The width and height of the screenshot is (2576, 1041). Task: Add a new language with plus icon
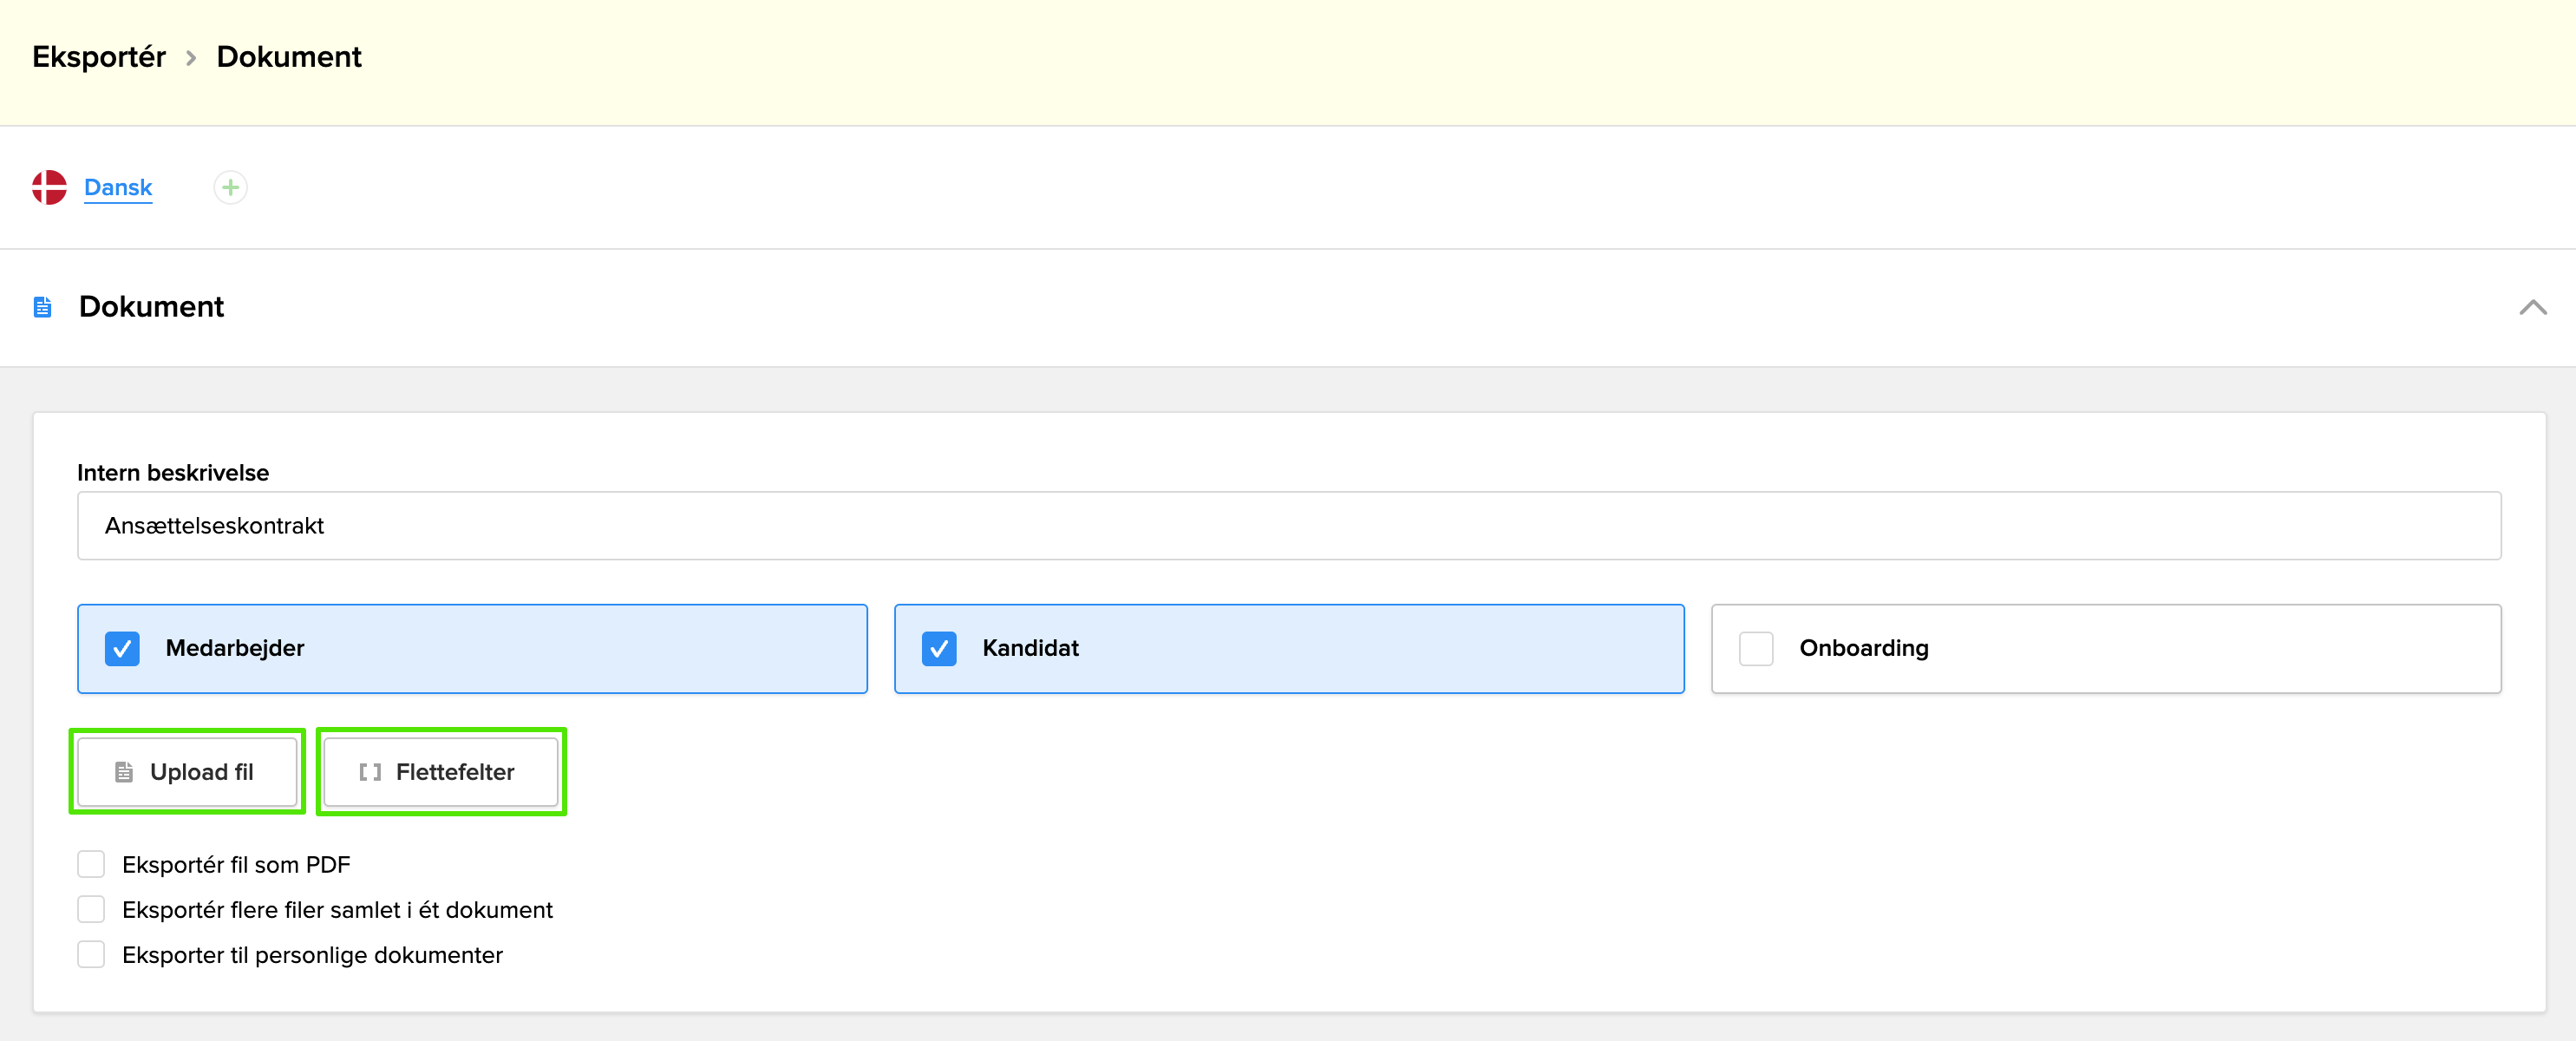tap(230, 187)
